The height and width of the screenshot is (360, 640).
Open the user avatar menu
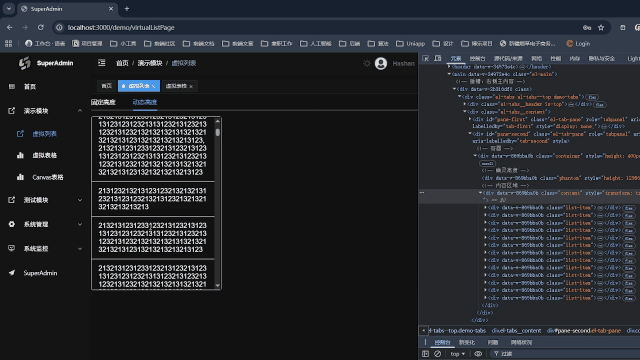coord(381,63)
